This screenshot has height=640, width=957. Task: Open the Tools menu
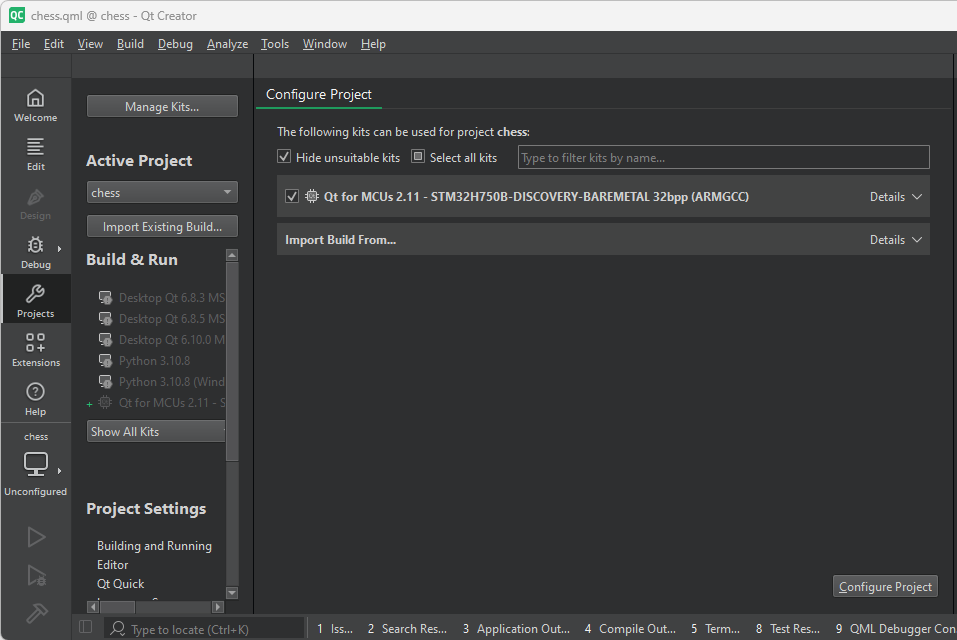pos(274,43)
